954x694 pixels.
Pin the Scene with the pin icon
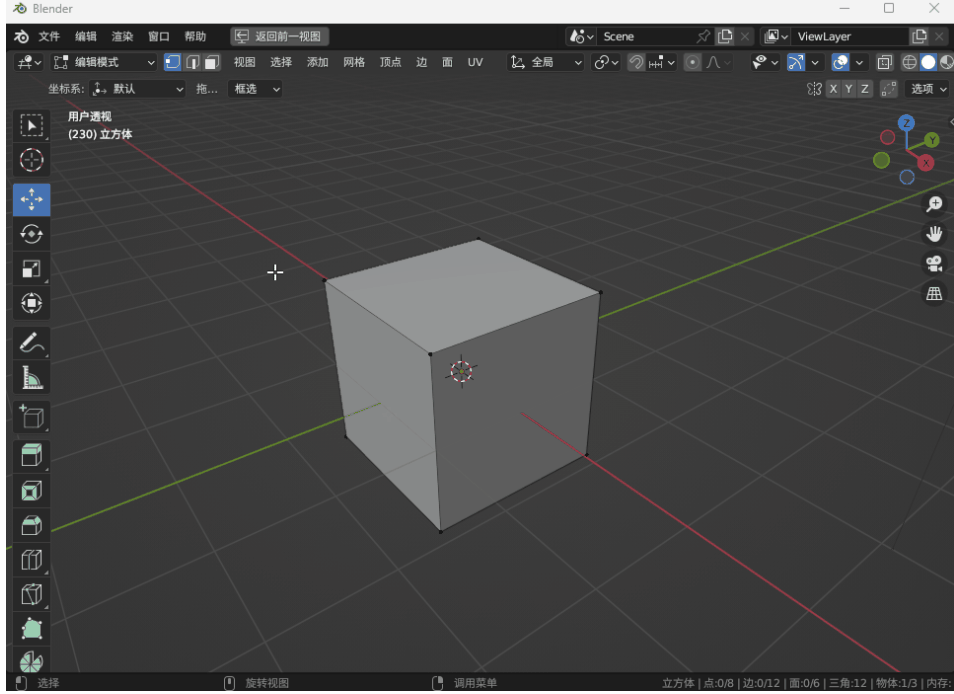tap(703, 36)
